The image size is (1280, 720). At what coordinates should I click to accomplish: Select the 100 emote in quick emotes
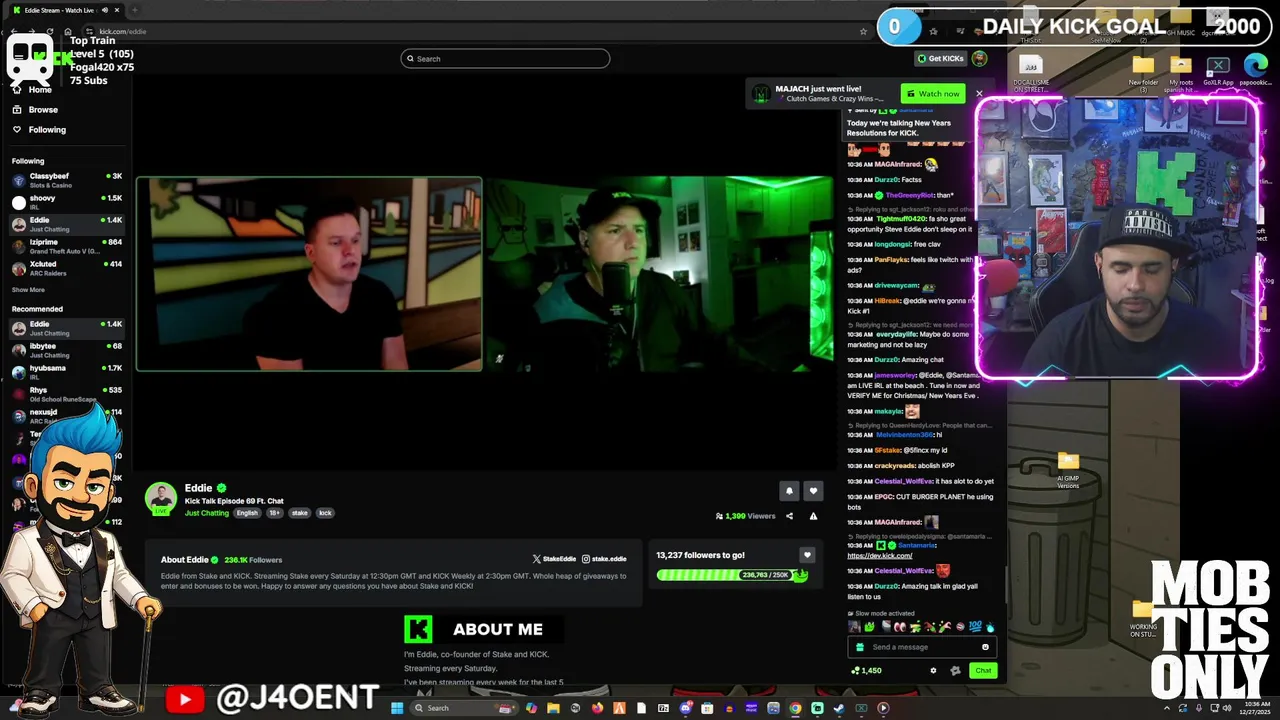[976, 626]
